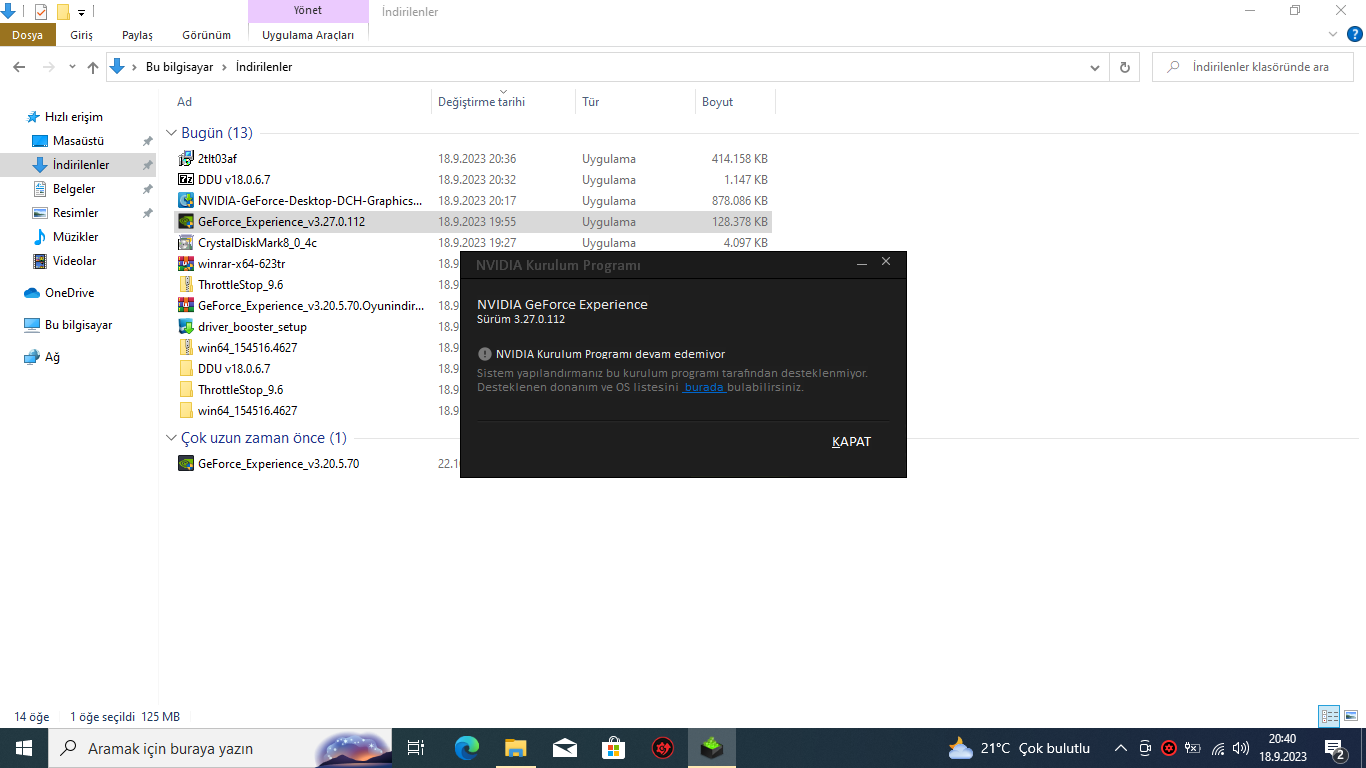Click the İndirilenler folder search box
Screen dimensions: 1366x768
coord(1254,67)
